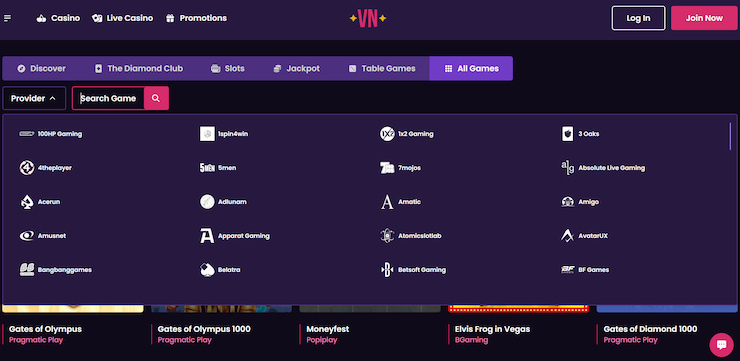Click the 7mojos logo icon

[387, 168]
